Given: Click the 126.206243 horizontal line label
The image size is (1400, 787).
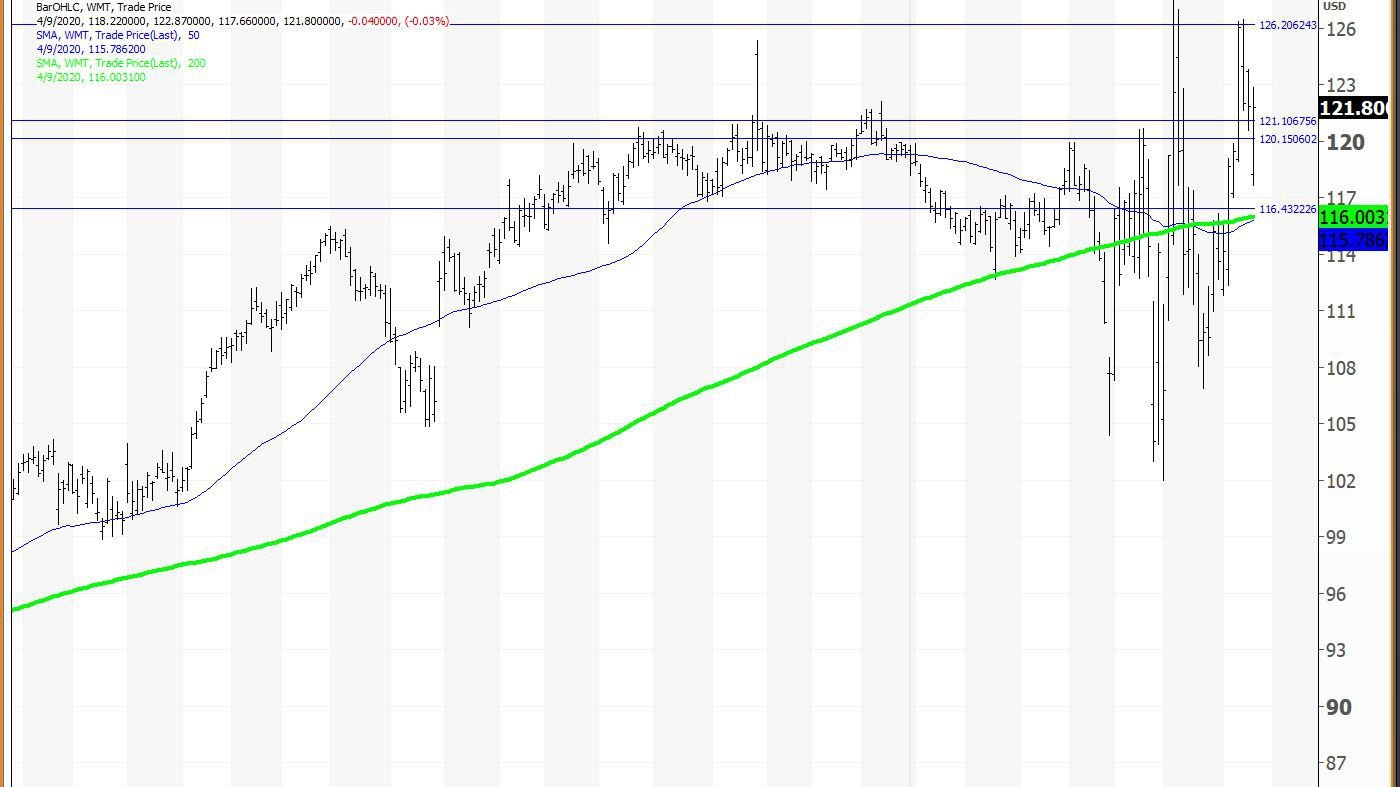Looking at the screenshot, I should click(1288, 25).
